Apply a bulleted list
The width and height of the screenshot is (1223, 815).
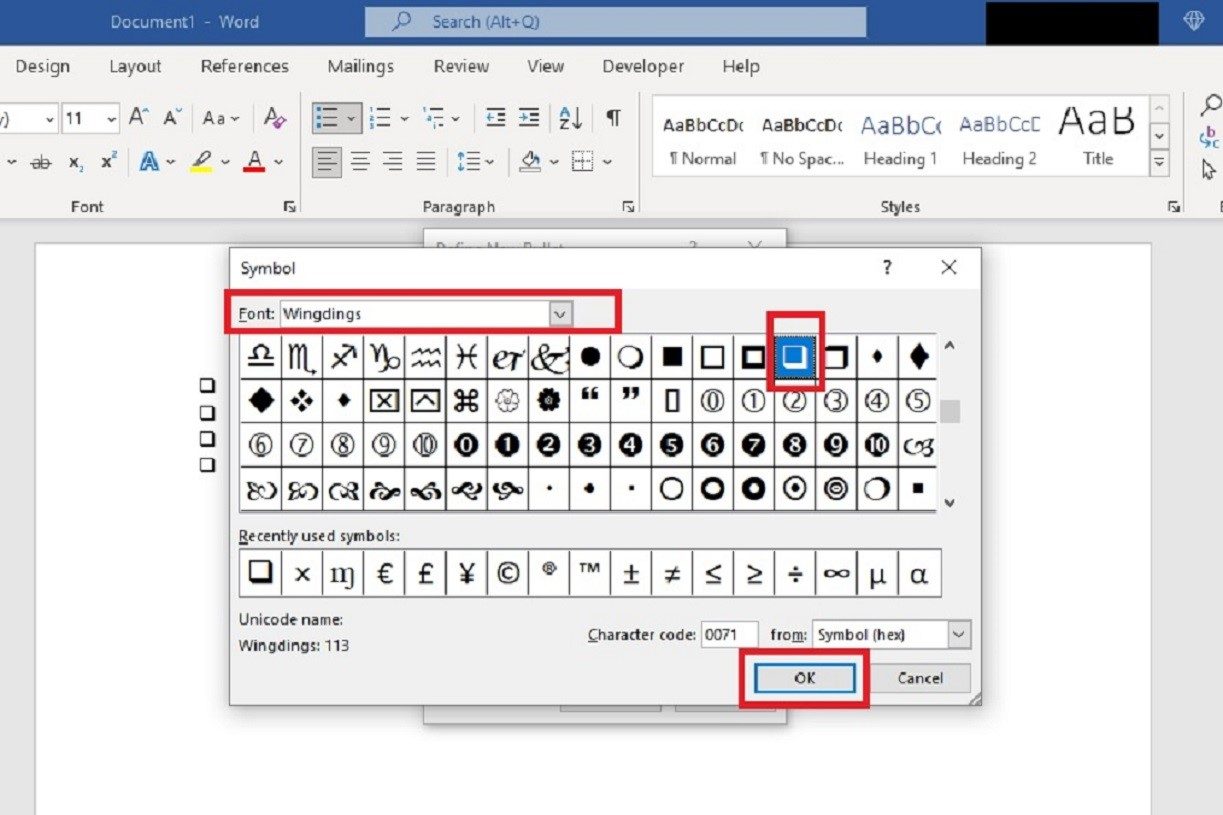(x=330, y=117)
